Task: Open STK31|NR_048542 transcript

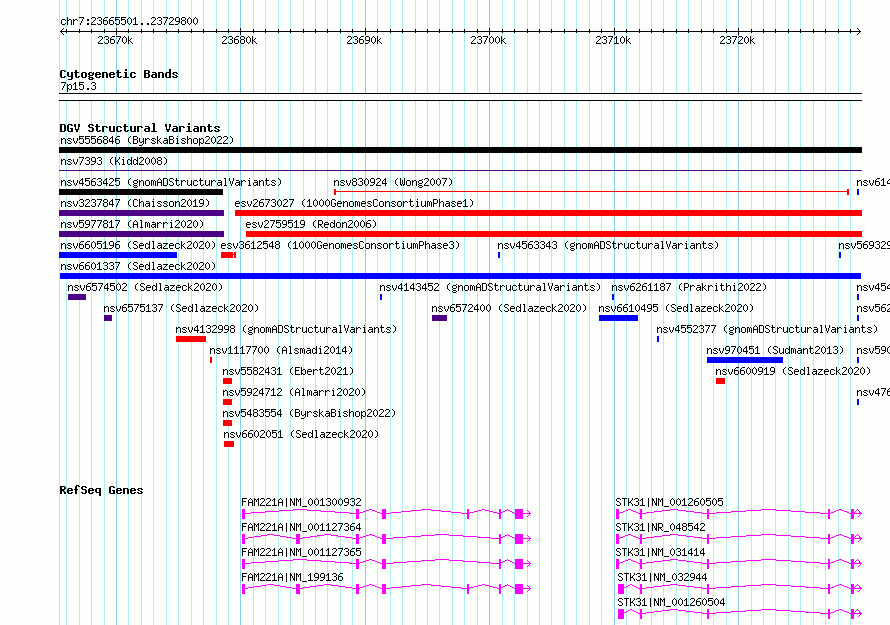Action: click(x=660, y=527)
